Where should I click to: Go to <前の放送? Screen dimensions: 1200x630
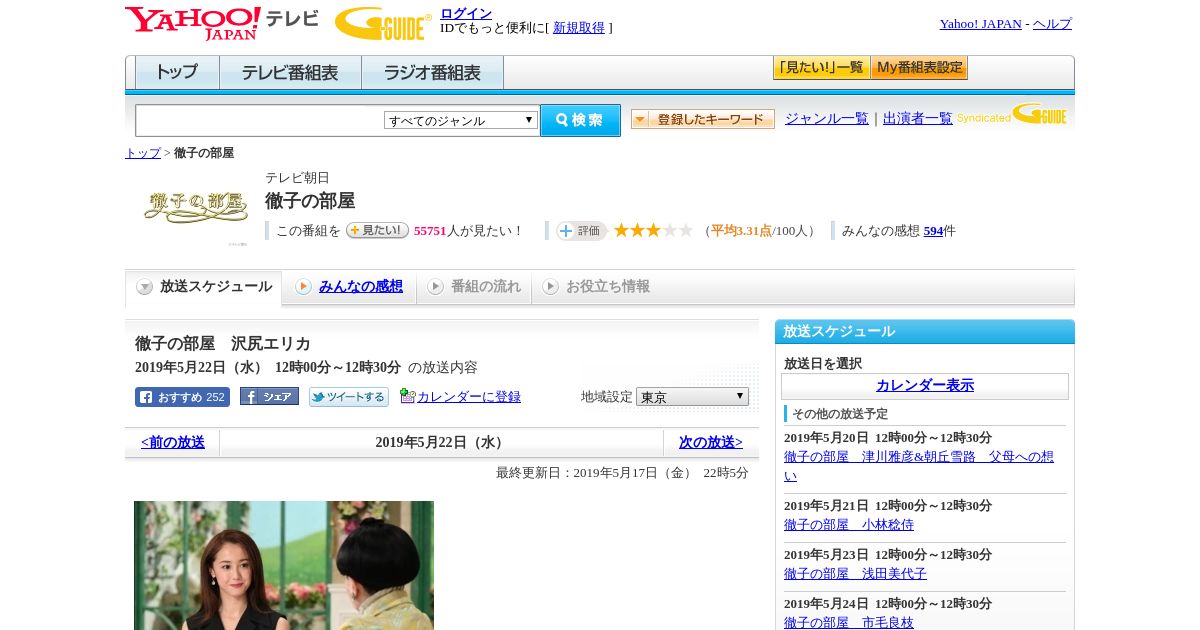click(173, 442)
